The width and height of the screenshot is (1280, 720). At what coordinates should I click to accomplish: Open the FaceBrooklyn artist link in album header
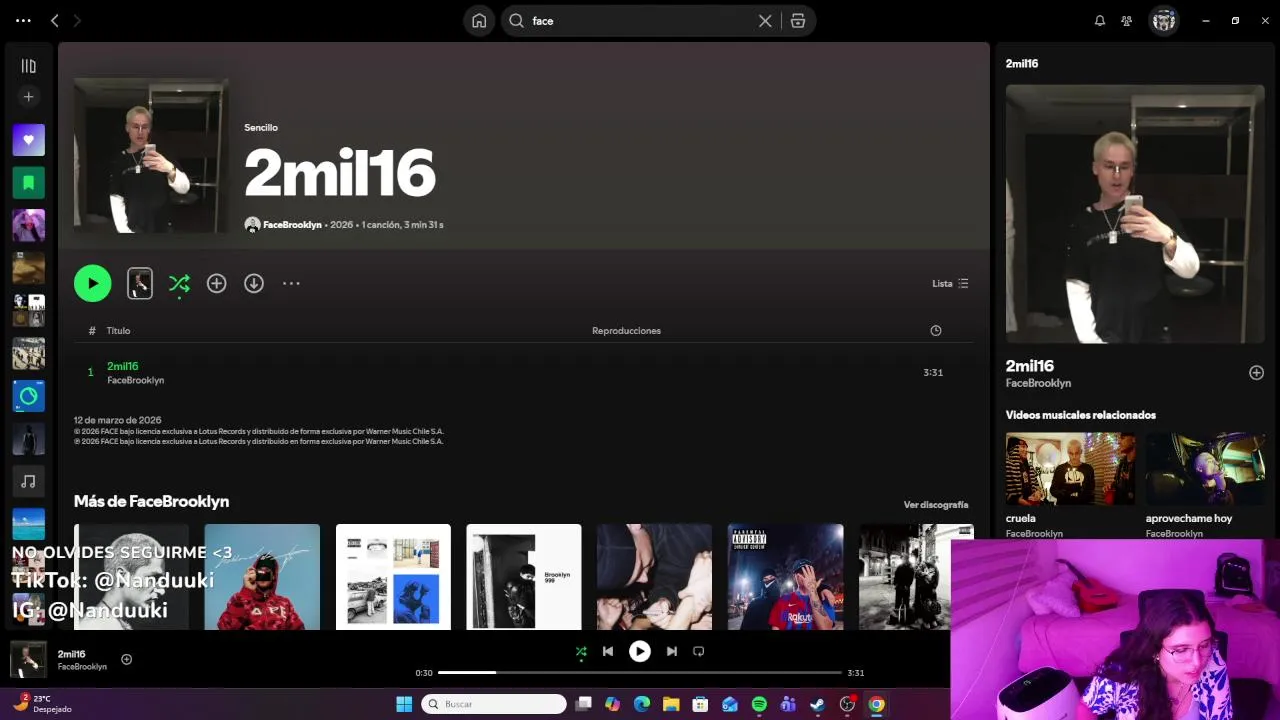click(x=292, y=225)
